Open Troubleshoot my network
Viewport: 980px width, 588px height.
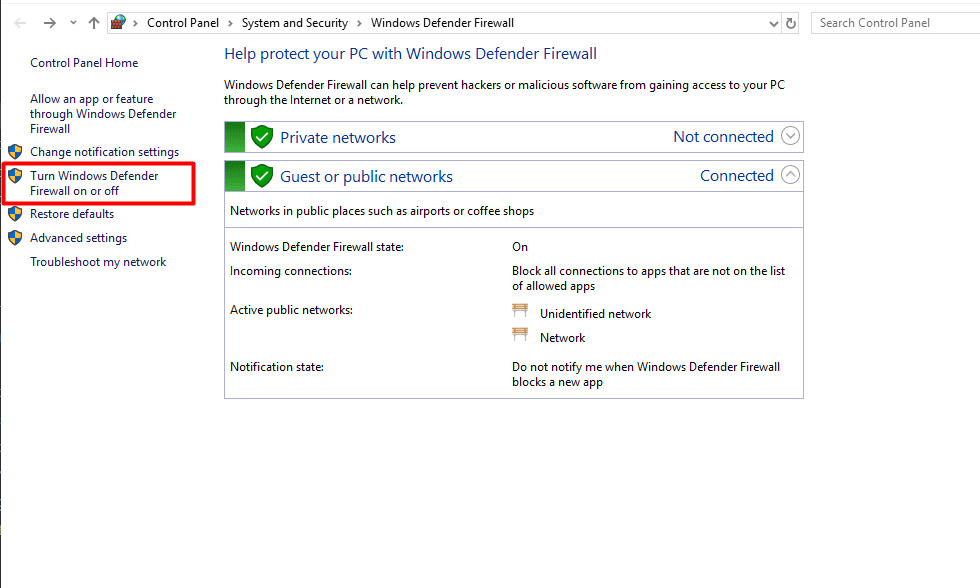click(x=98, y=262)
